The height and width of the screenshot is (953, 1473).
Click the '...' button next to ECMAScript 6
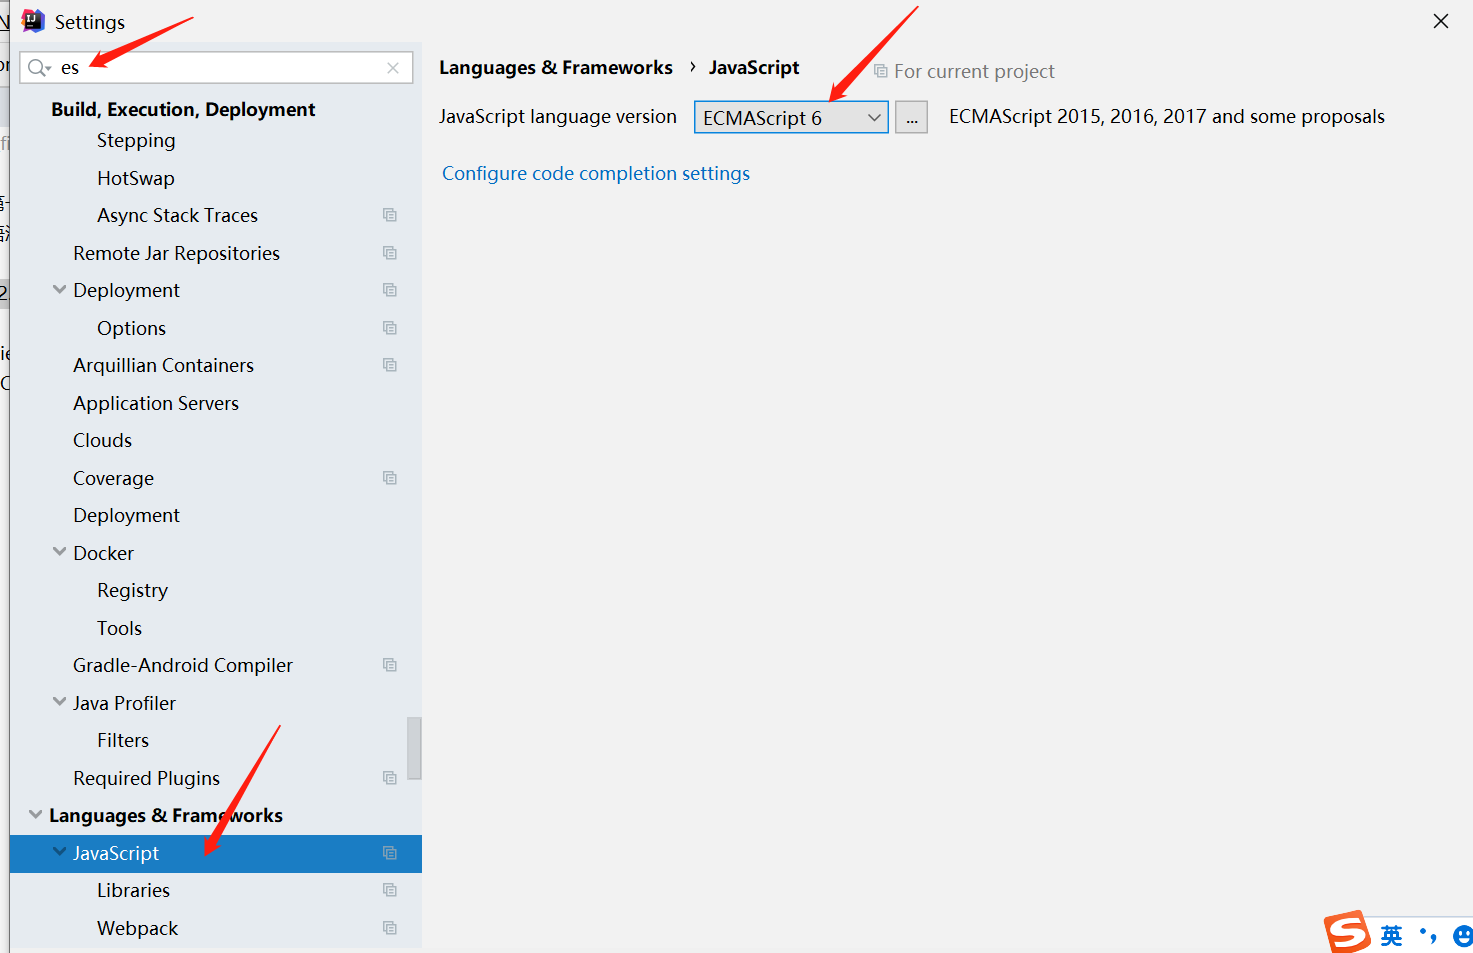coord(911,117)
